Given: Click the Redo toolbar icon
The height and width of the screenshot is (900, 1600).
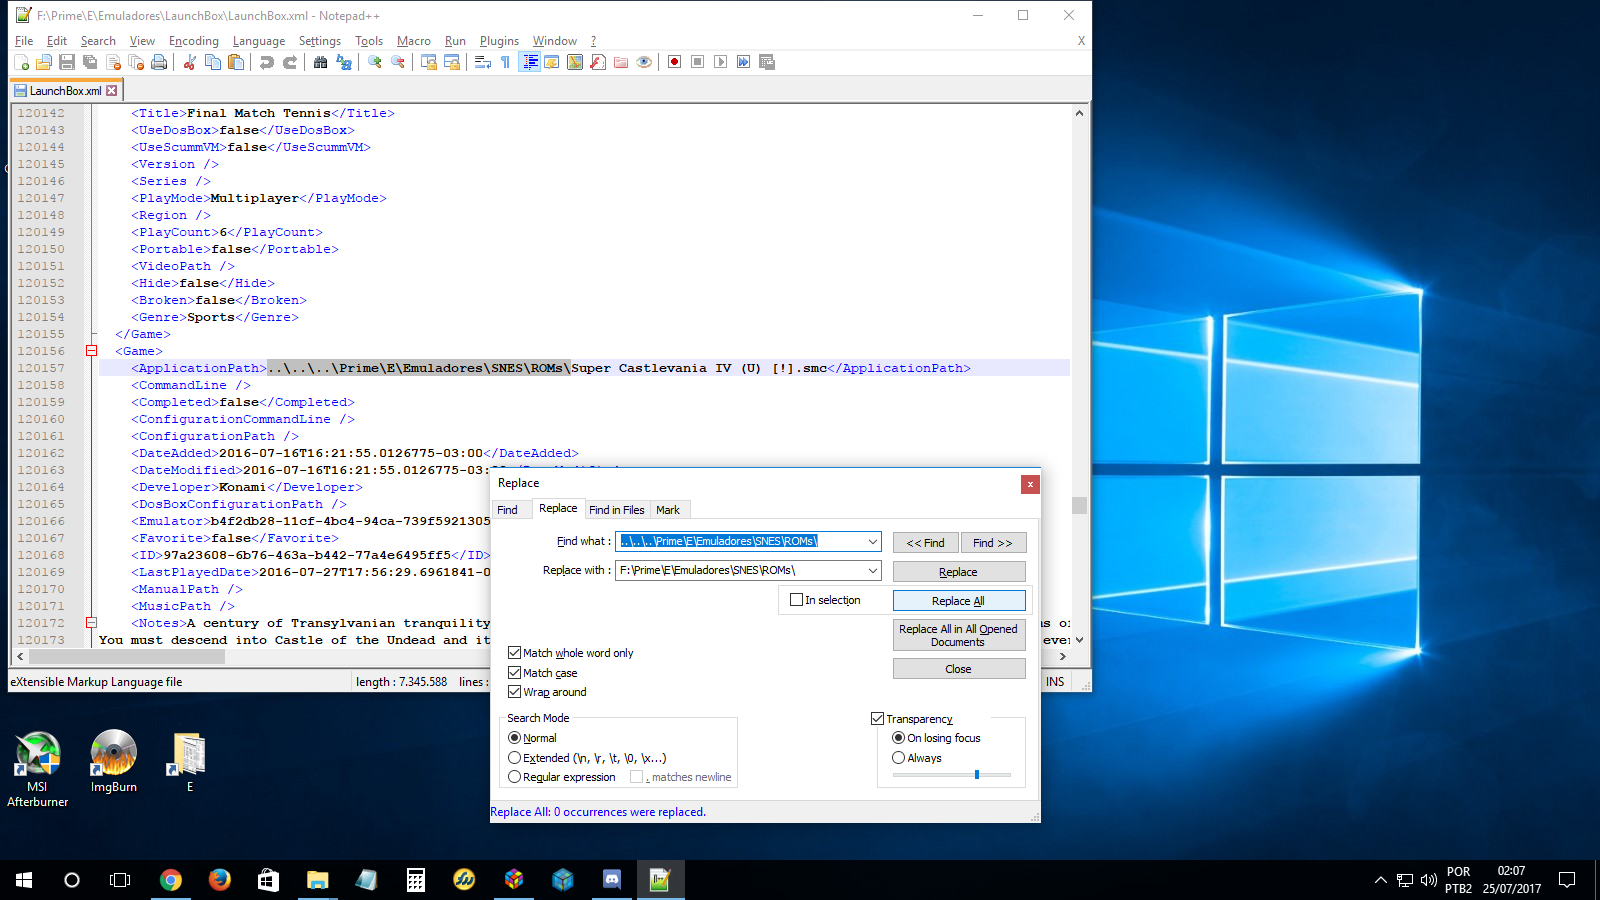Looking at the screenshot, I should point(290,62).
